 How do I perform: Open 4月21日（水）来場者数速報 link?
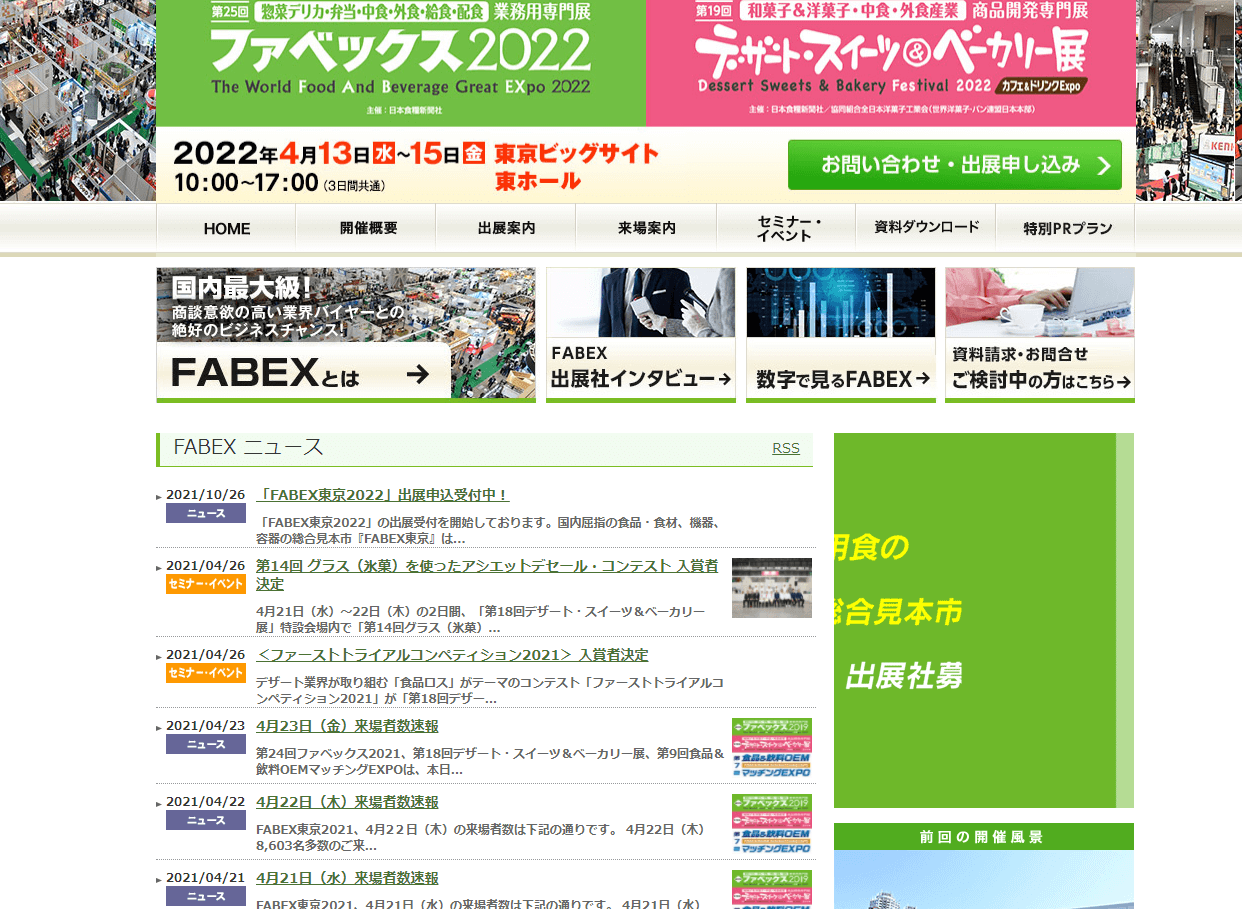347,878
